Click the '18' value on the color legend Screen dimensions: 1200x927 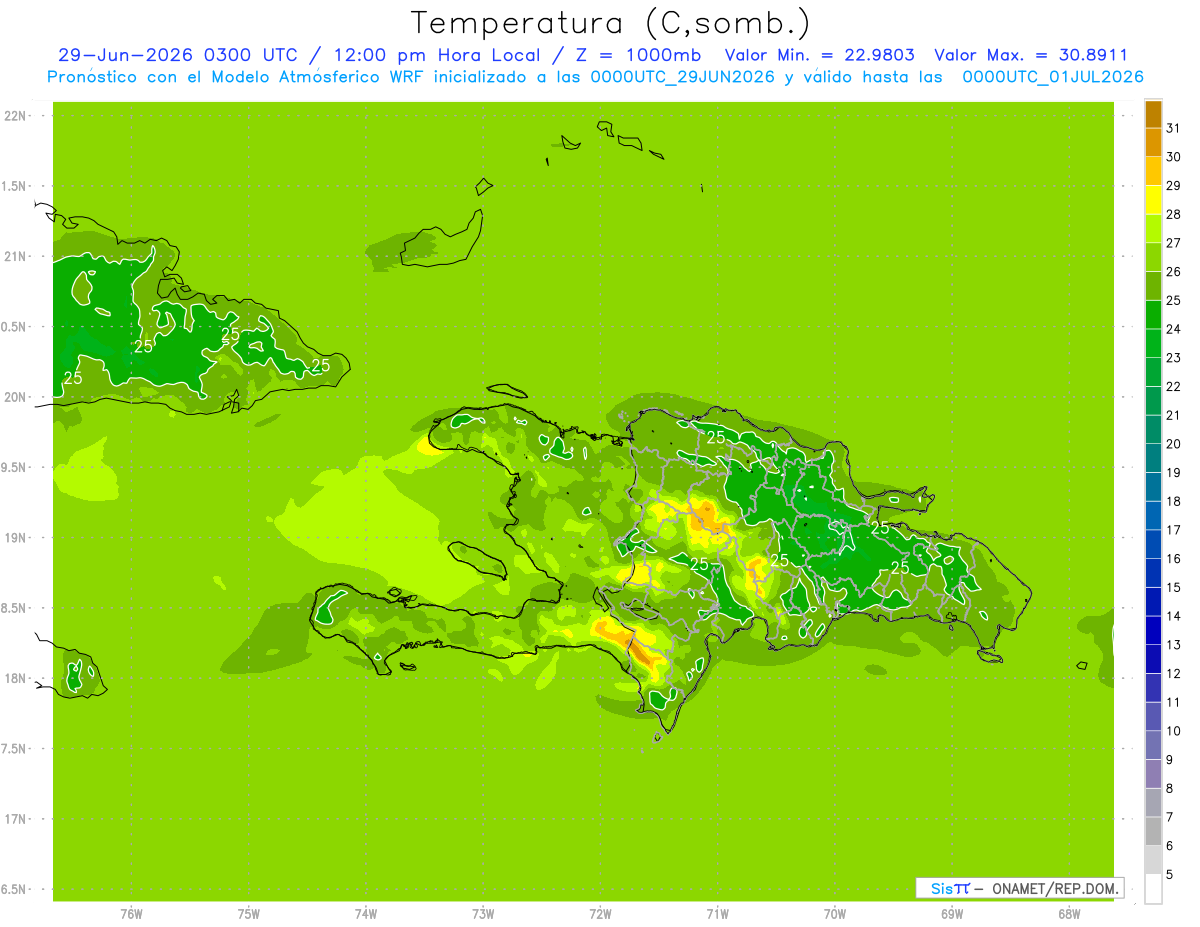(x=1174, y=501)
